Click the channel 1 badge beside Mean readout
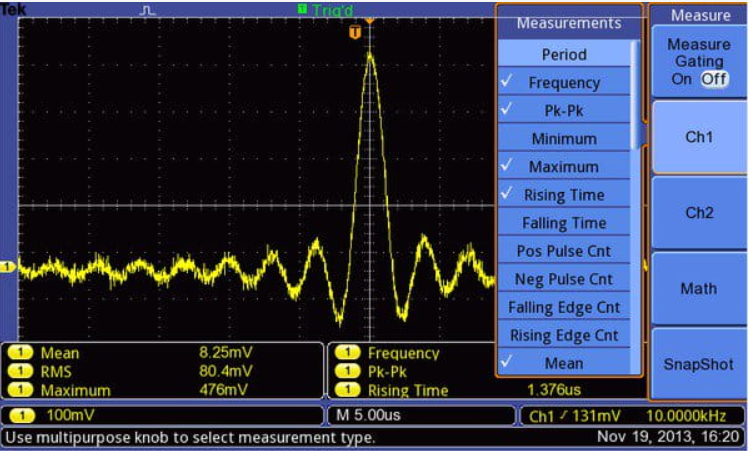The height and width of the screenshot is (451, 748). pyautogui.click(x=20, y=353)
